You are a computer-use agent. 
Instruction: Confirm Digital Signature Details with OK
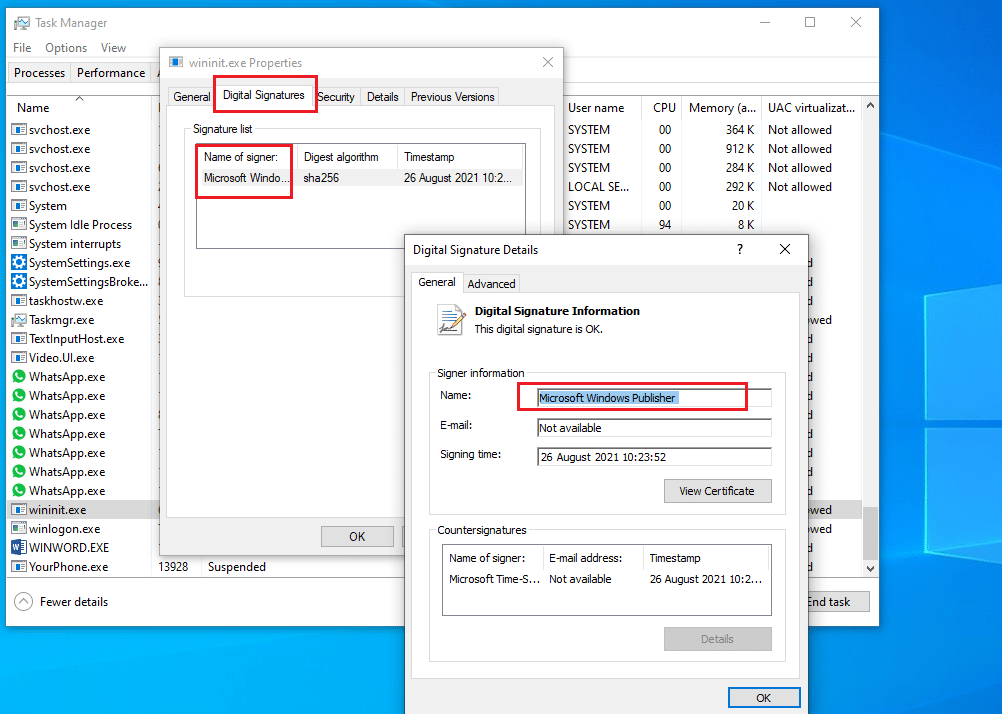pyautogui.click(x=764, y=698)
